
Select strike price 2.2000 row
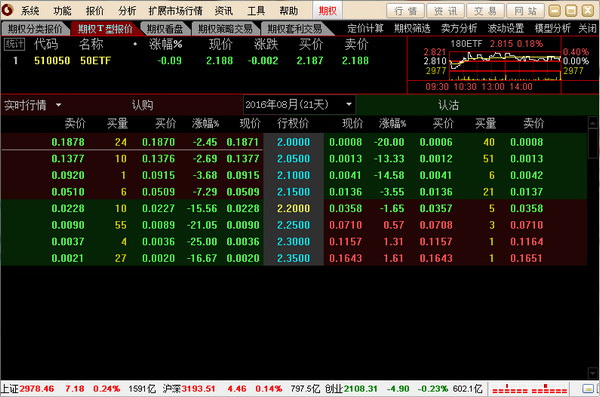click(293, 208)
